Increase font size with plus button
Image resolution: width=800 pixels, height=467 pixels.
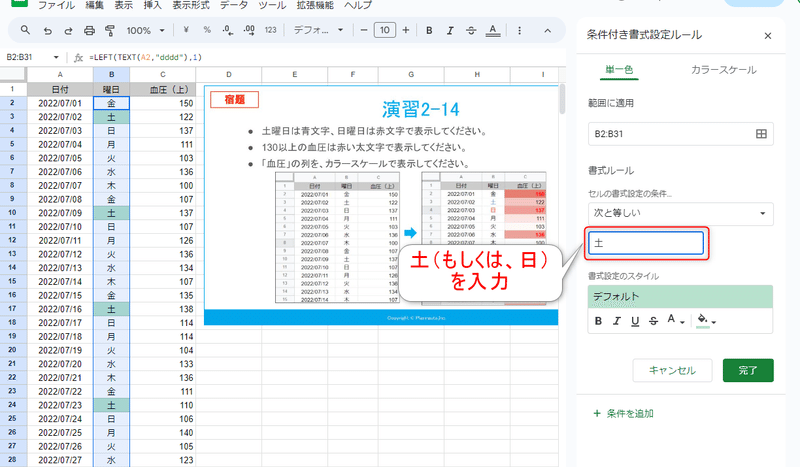coord(406,30)
